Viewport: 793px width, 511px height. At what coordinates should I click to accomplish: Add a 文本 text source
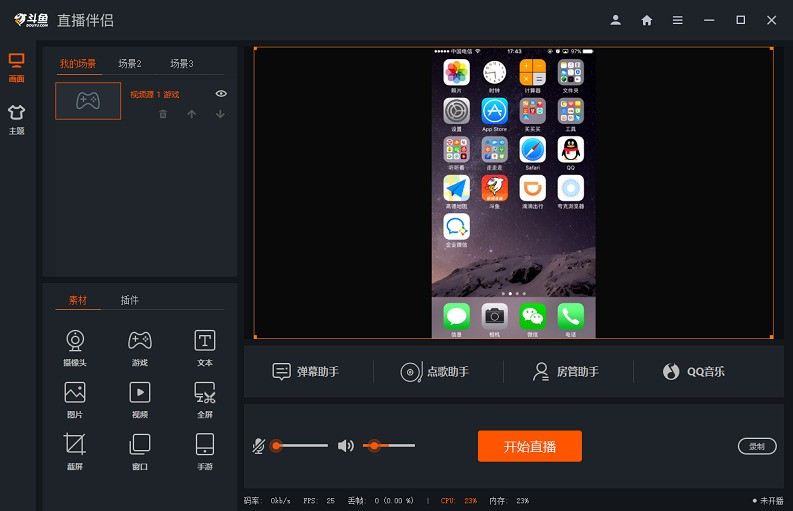(205, 348)
